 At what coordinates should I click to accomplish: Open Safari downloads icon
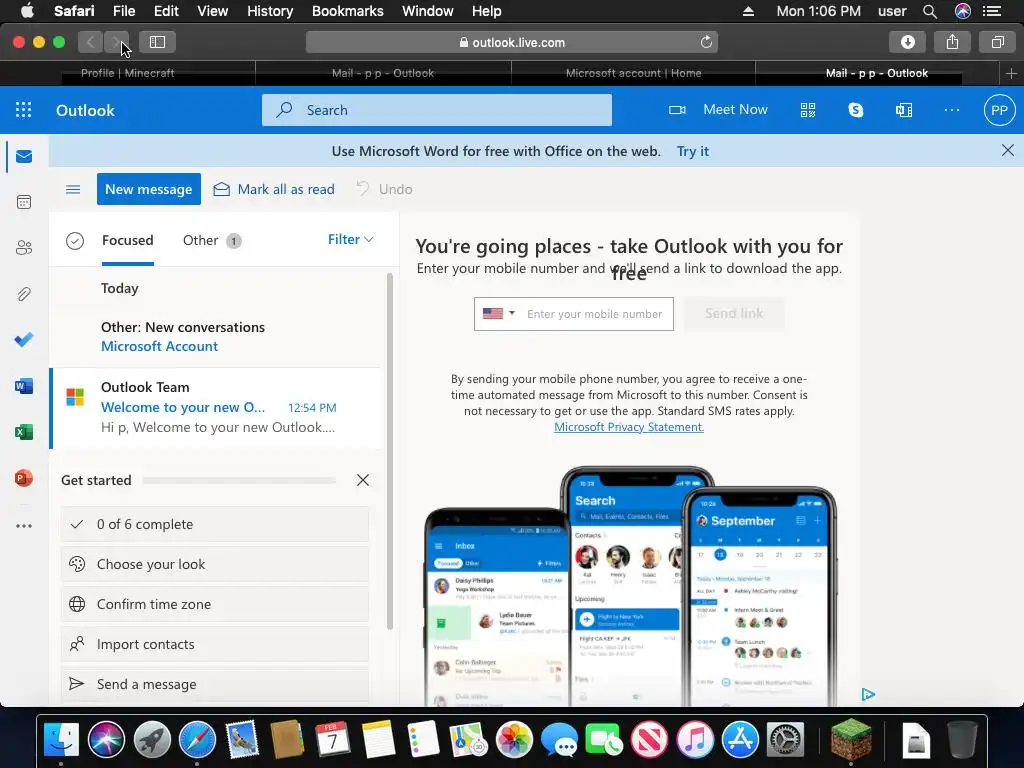[x=908, y=42]
